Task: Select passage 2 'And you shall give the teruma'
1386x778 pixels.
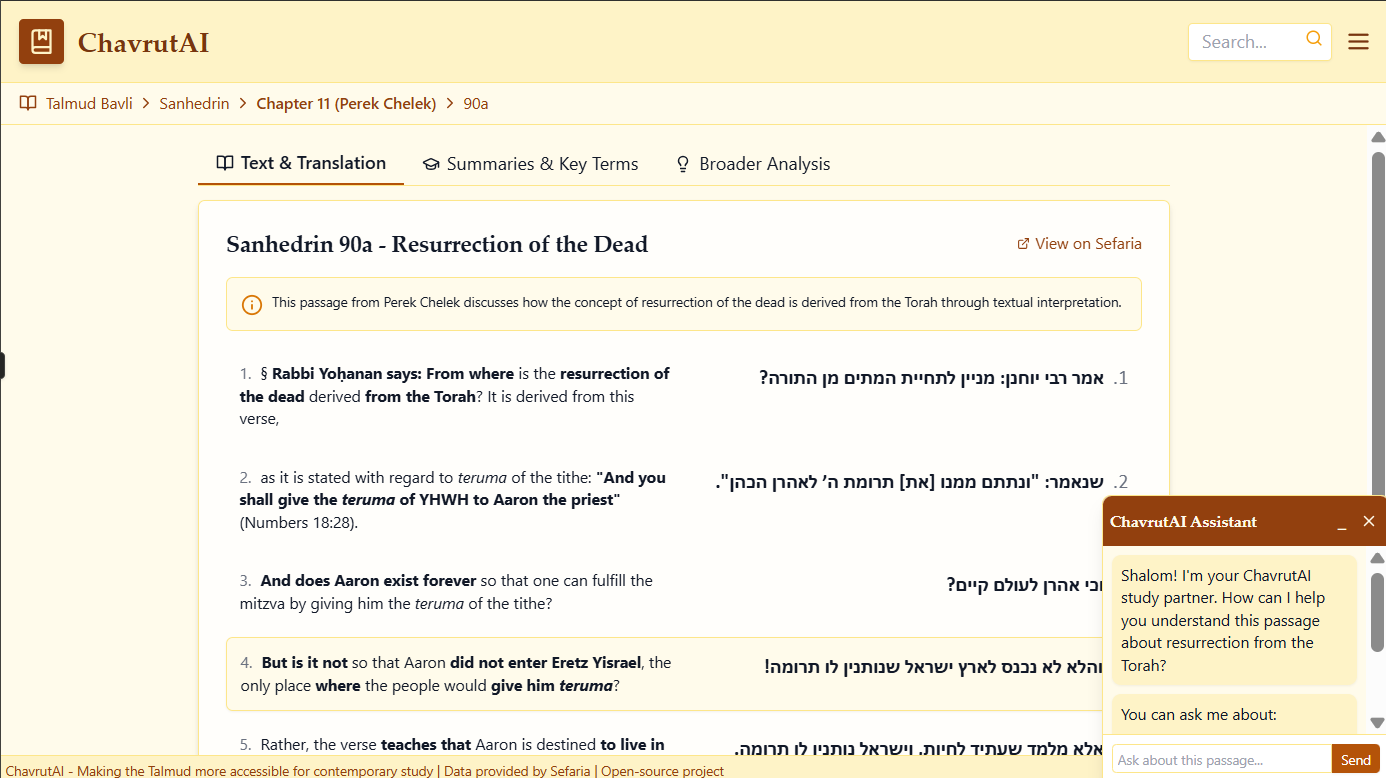Action: [x=452, y=500]
